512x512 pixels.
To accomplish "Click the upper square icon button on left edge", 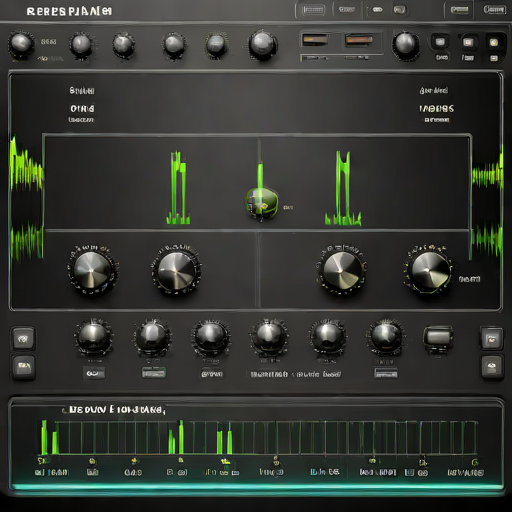I will [23, 339].
